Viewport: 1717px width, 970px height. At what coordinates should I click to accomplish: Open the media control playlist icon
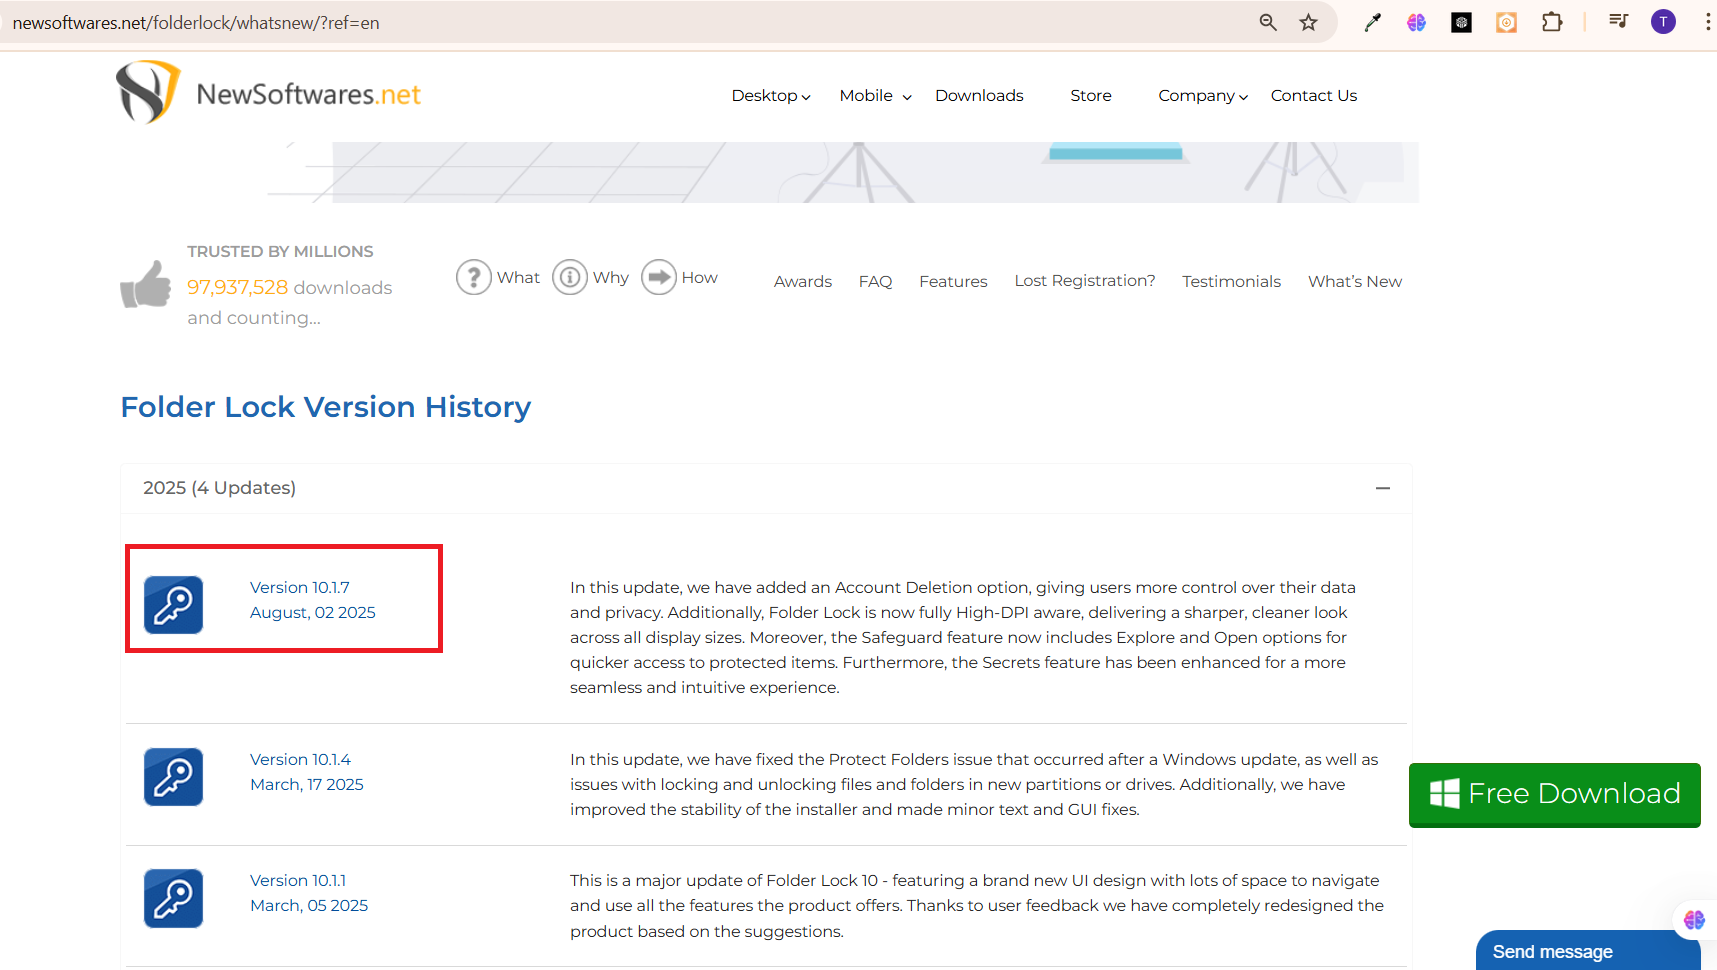click(x=1618, y=21)
